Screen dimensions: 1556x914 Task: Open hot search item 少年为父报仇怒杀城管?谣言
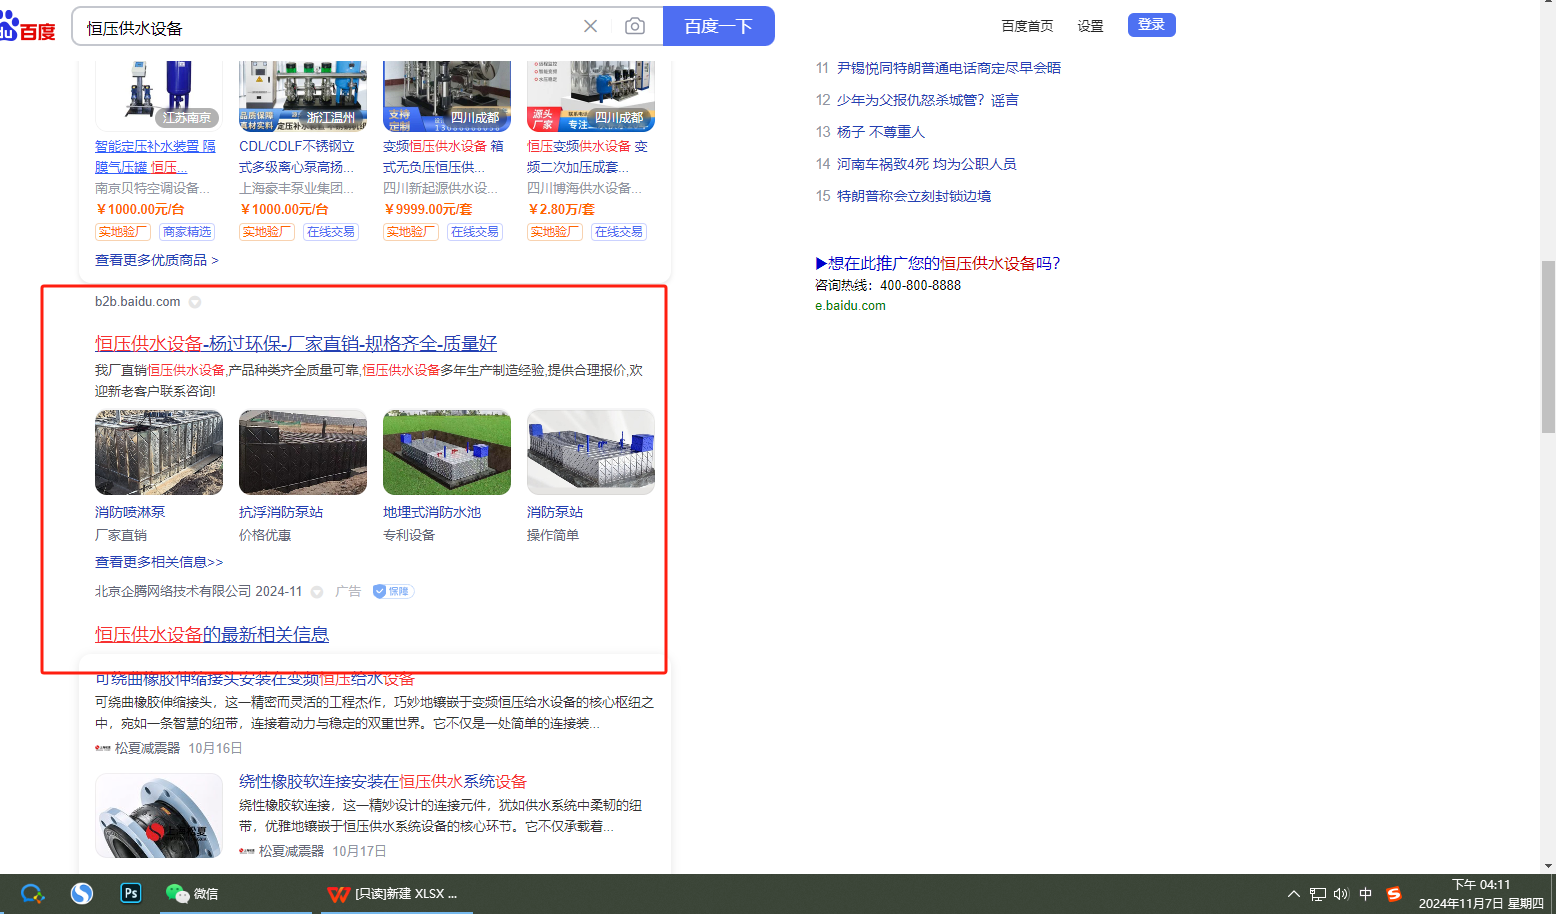928,100
